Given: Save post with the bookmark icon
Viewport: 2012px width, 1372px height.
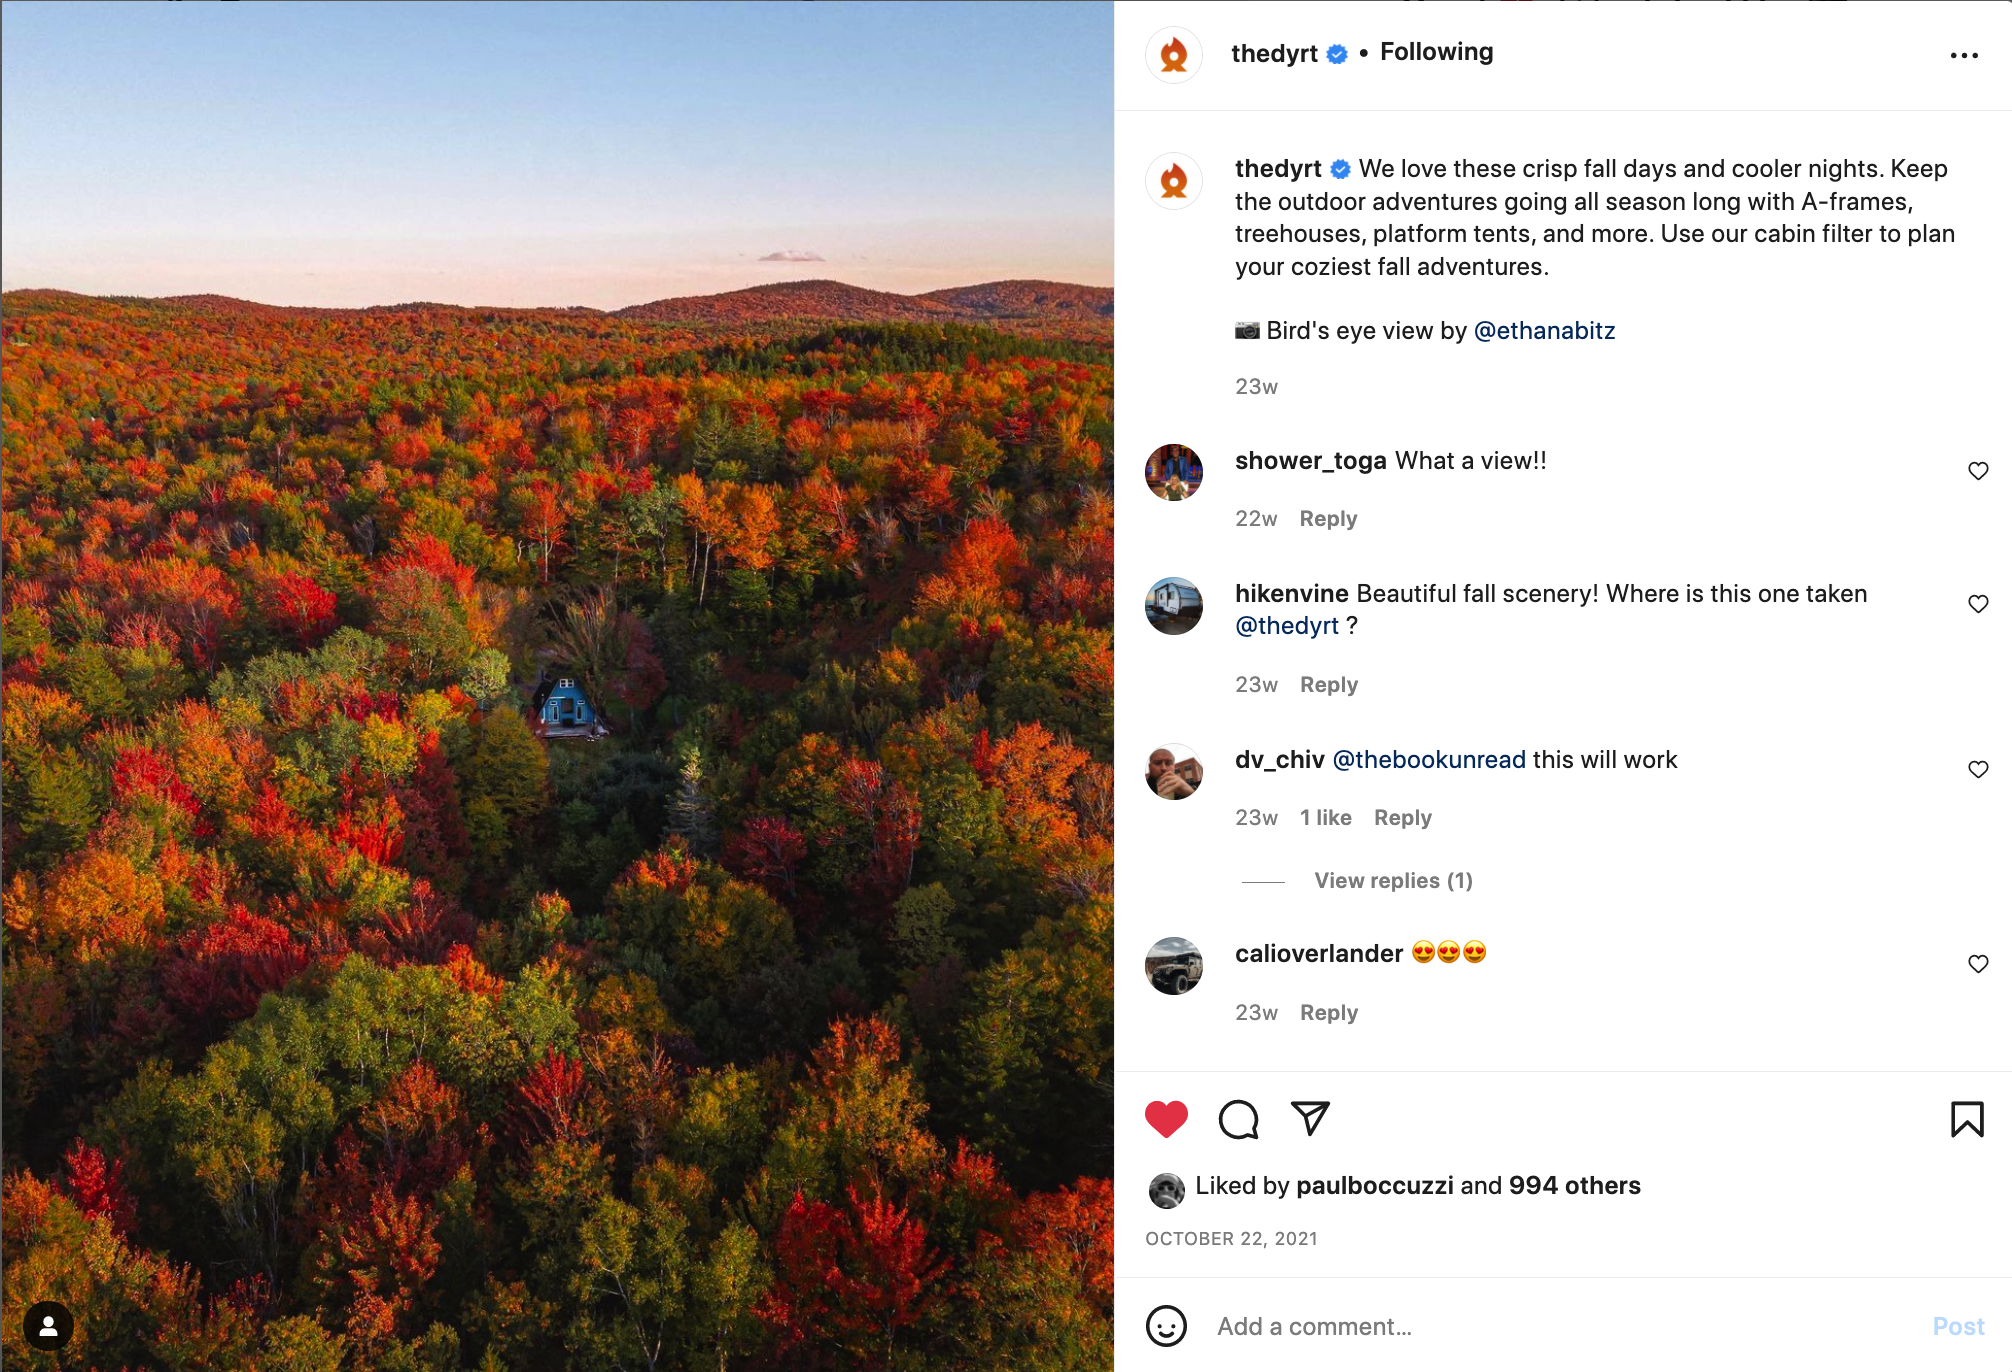Looking at the screenshot, I should (x=1967, y=1119).
